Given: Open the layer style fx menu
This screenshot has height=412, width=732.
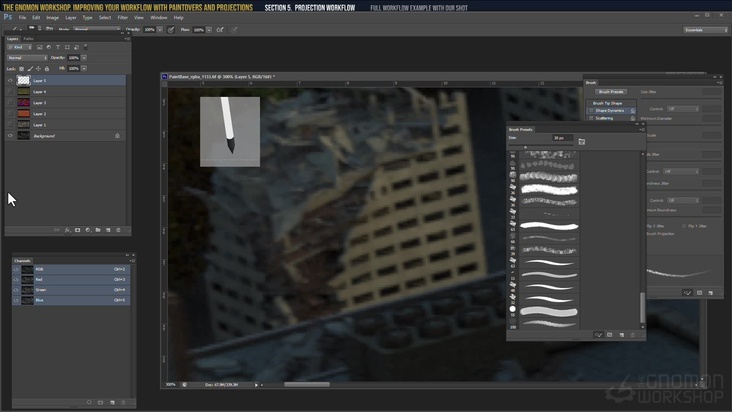Looking at the screenshot, I should (x=67, y=230).
